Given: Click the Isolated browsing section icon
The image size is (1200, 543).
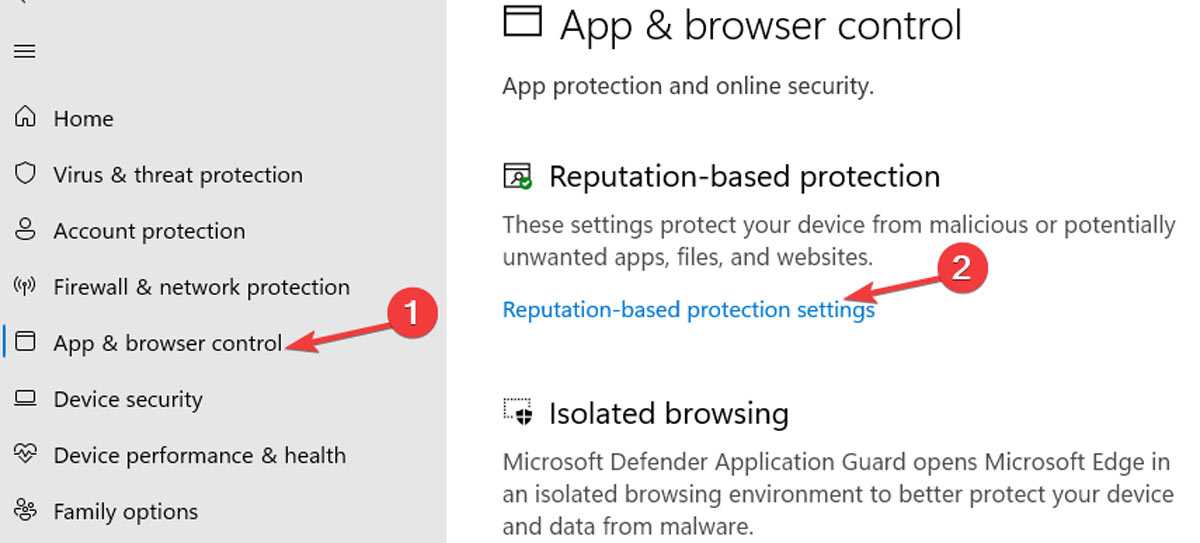Looking at the screenshot, I should (x=517, y=412).
